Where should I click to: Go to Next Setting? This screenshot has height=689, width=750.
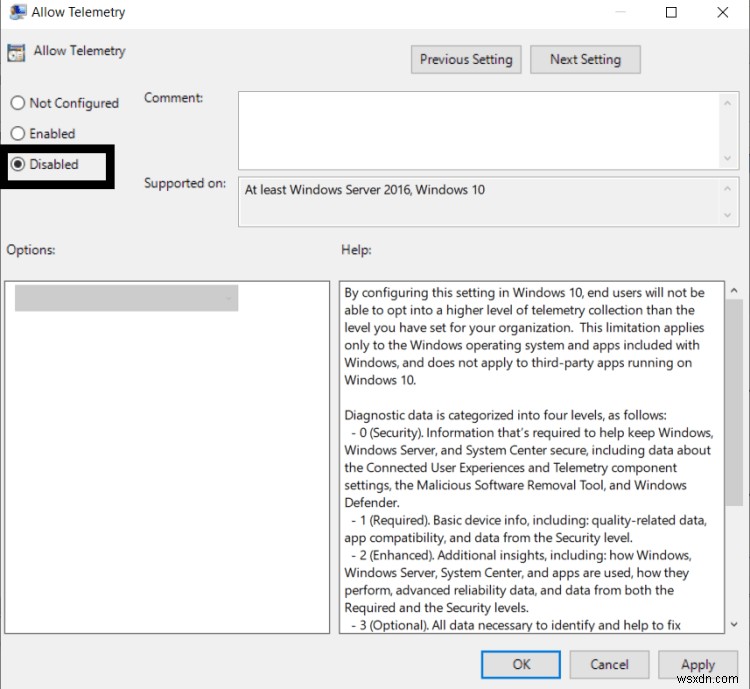[x=585, y=59]
